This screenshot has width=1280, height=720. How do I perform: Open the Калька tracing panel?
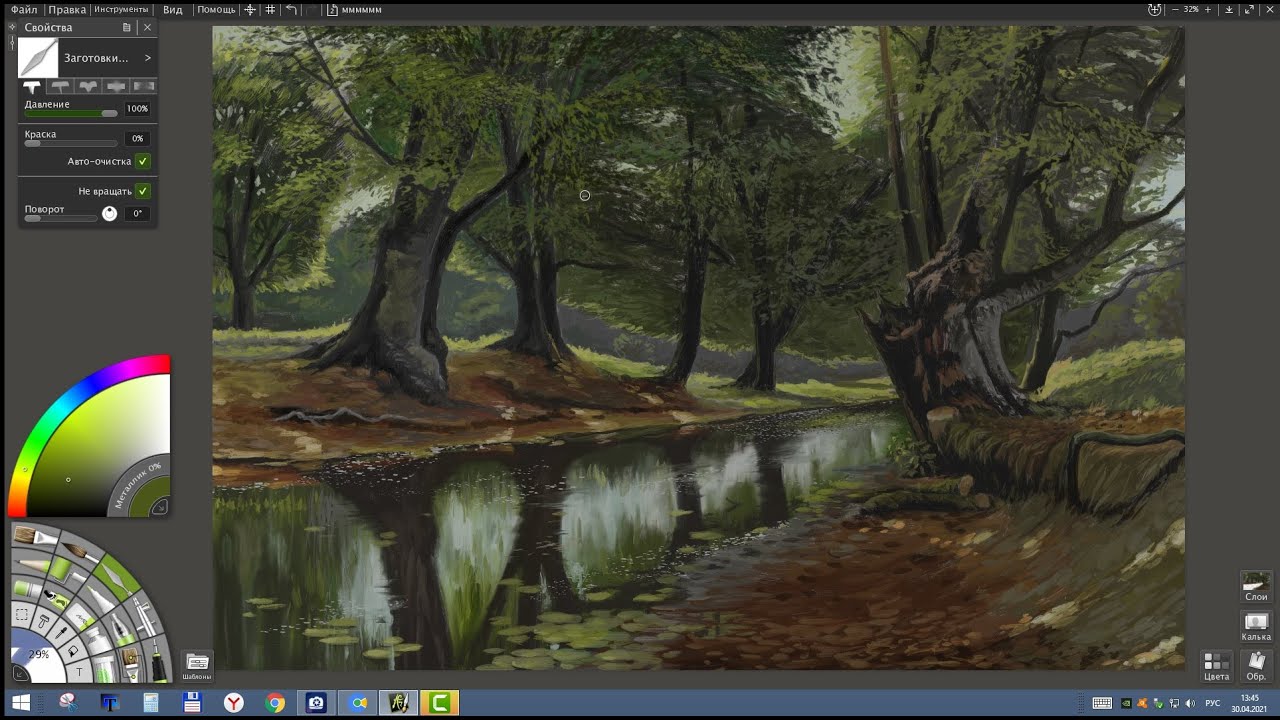tap(1256, 627)
